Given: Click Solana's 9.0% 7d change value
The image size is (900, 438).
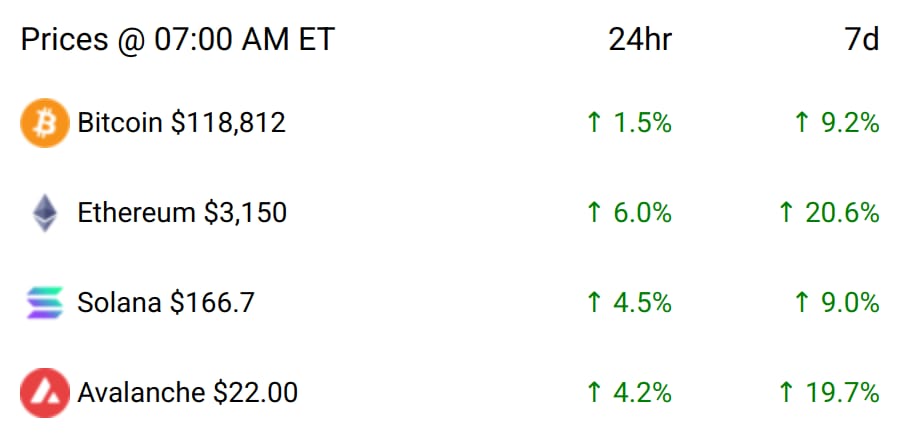Looking at the screenshot, I should (850, 303).
